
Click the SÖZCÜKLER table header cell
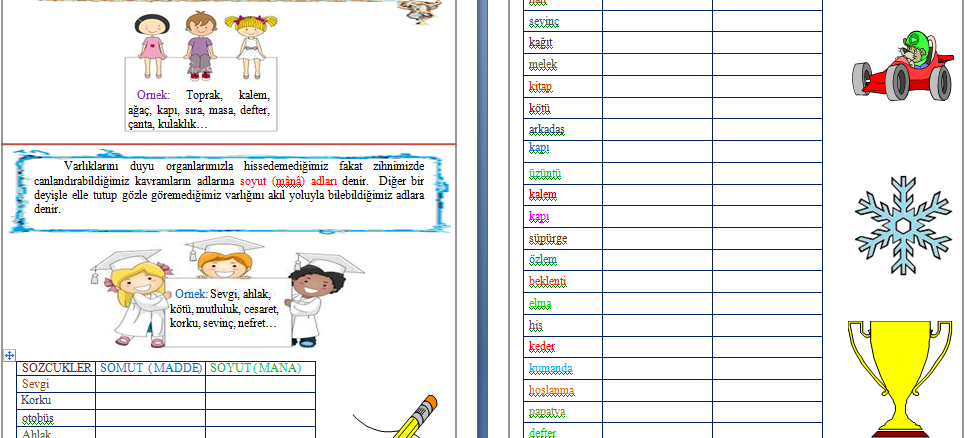(x=57, y=368)
